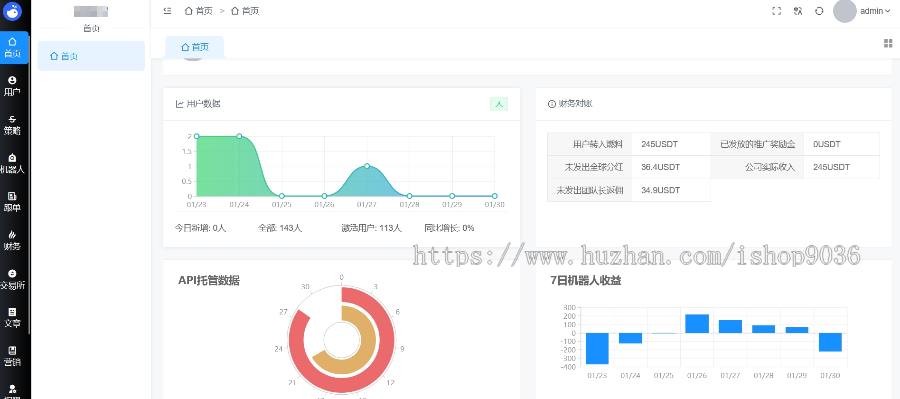Click the 同比增长: 0% statistic

pyautogui.click(x=449, y=228)
